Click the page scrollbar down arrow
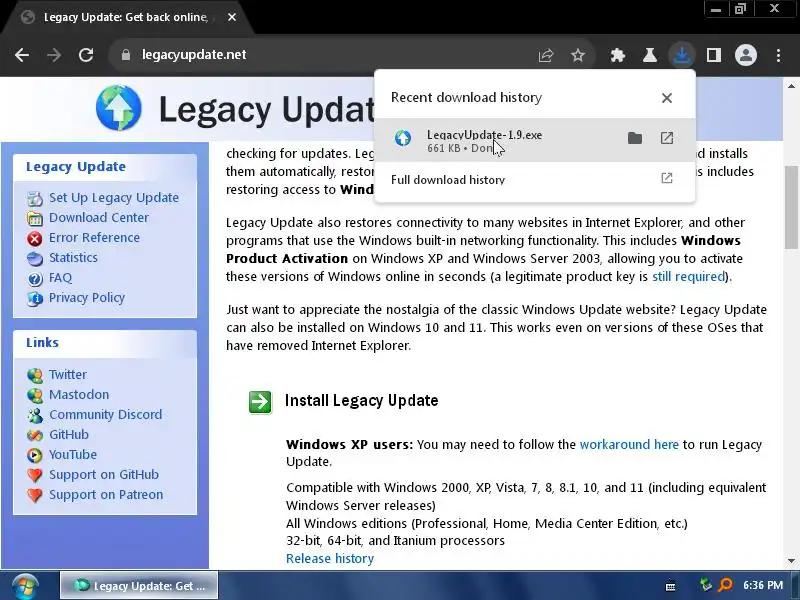 [791, 561]
